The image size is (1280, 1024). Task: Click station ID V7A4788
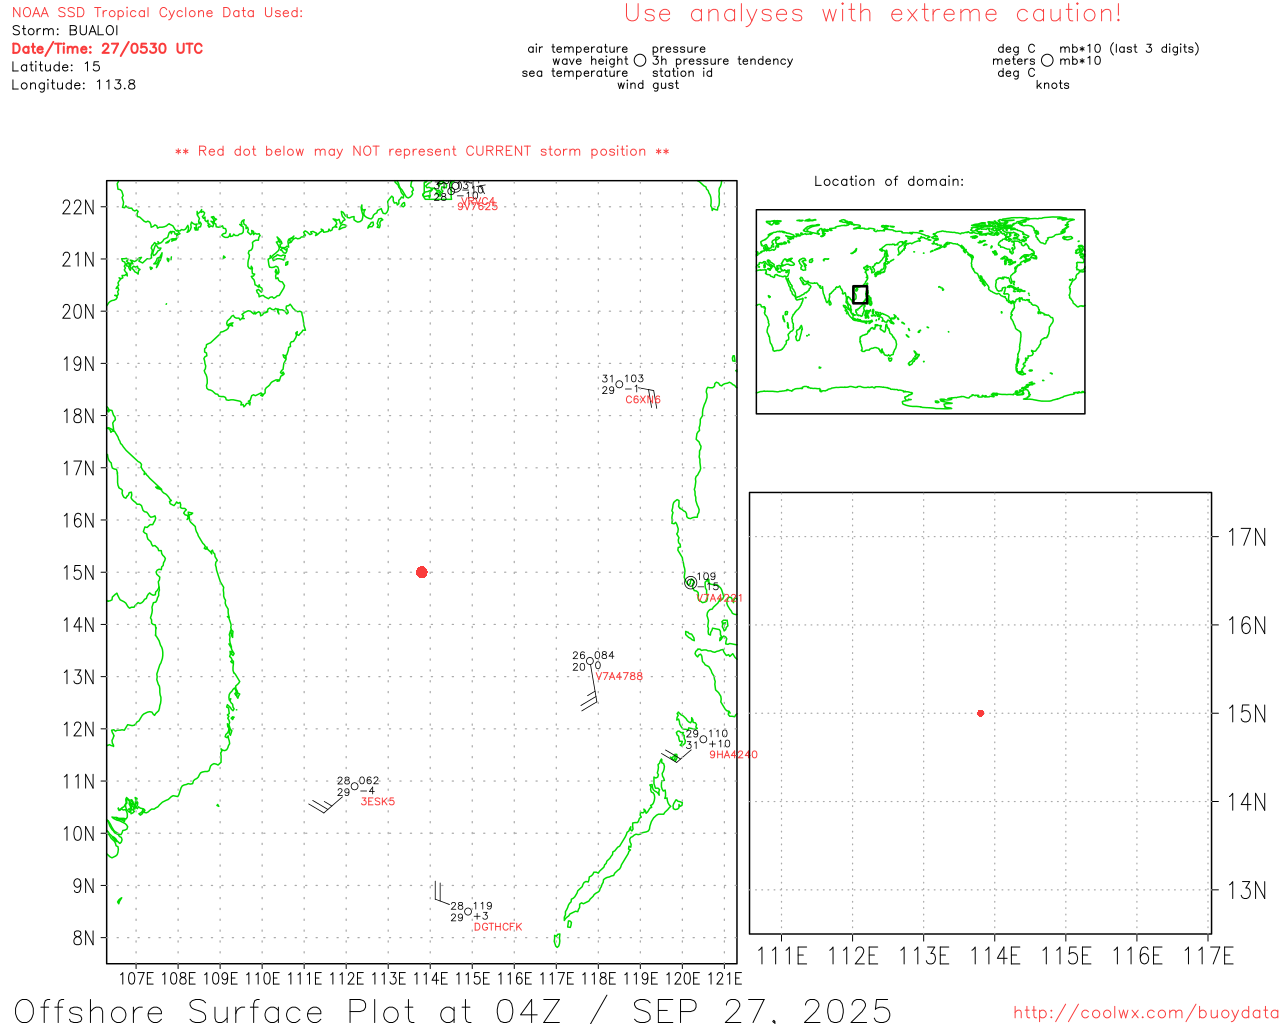click(x=619, y=676)
